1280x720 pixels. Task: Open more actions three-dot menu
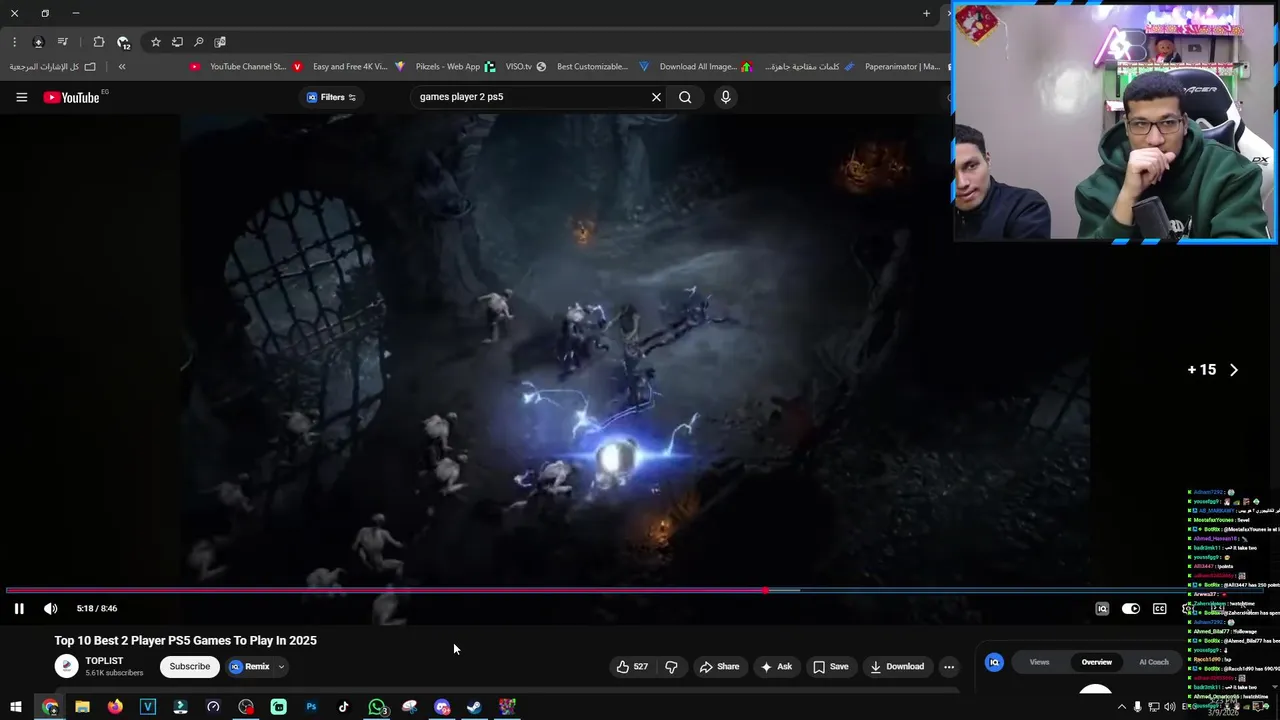[x=949, y=666]
